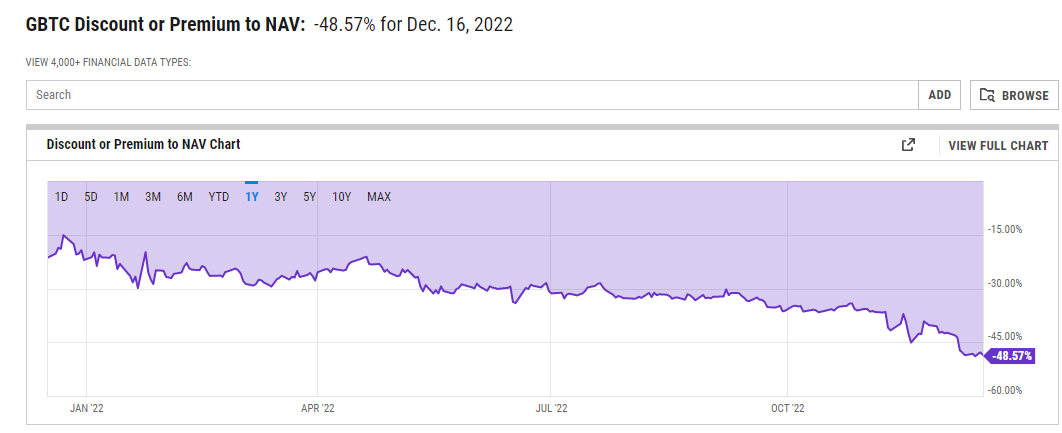Change chart range to 3Y
The image size is (1062, 433).
coord(281,197)
